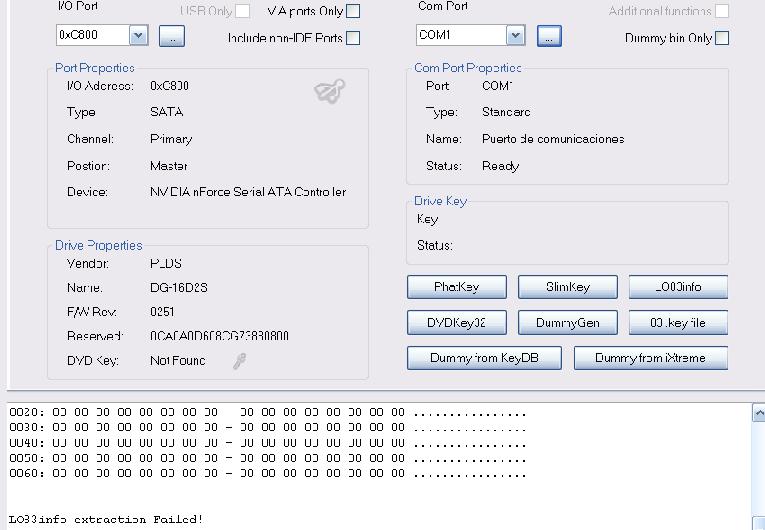Image resolution: width=765 pixels, height=530 pixels.
Task: Click the Type value SATA
Action: (166, 112)
